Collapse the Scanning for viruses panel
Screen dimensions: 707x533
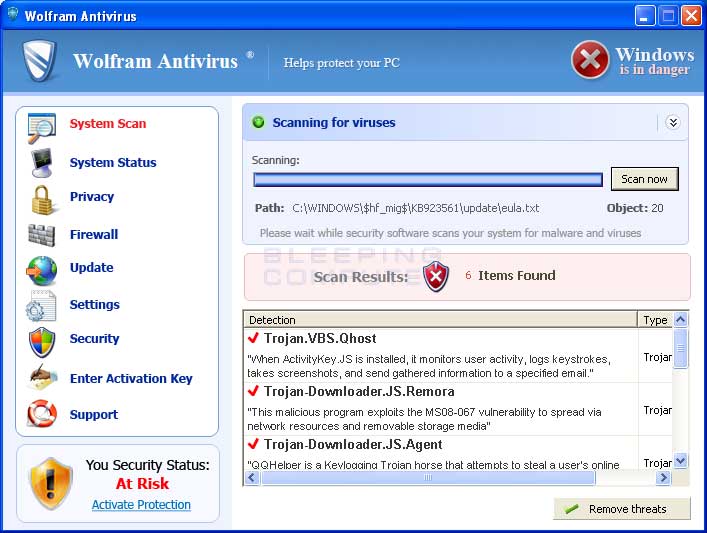pyautogui.click(x=673, y=123)
